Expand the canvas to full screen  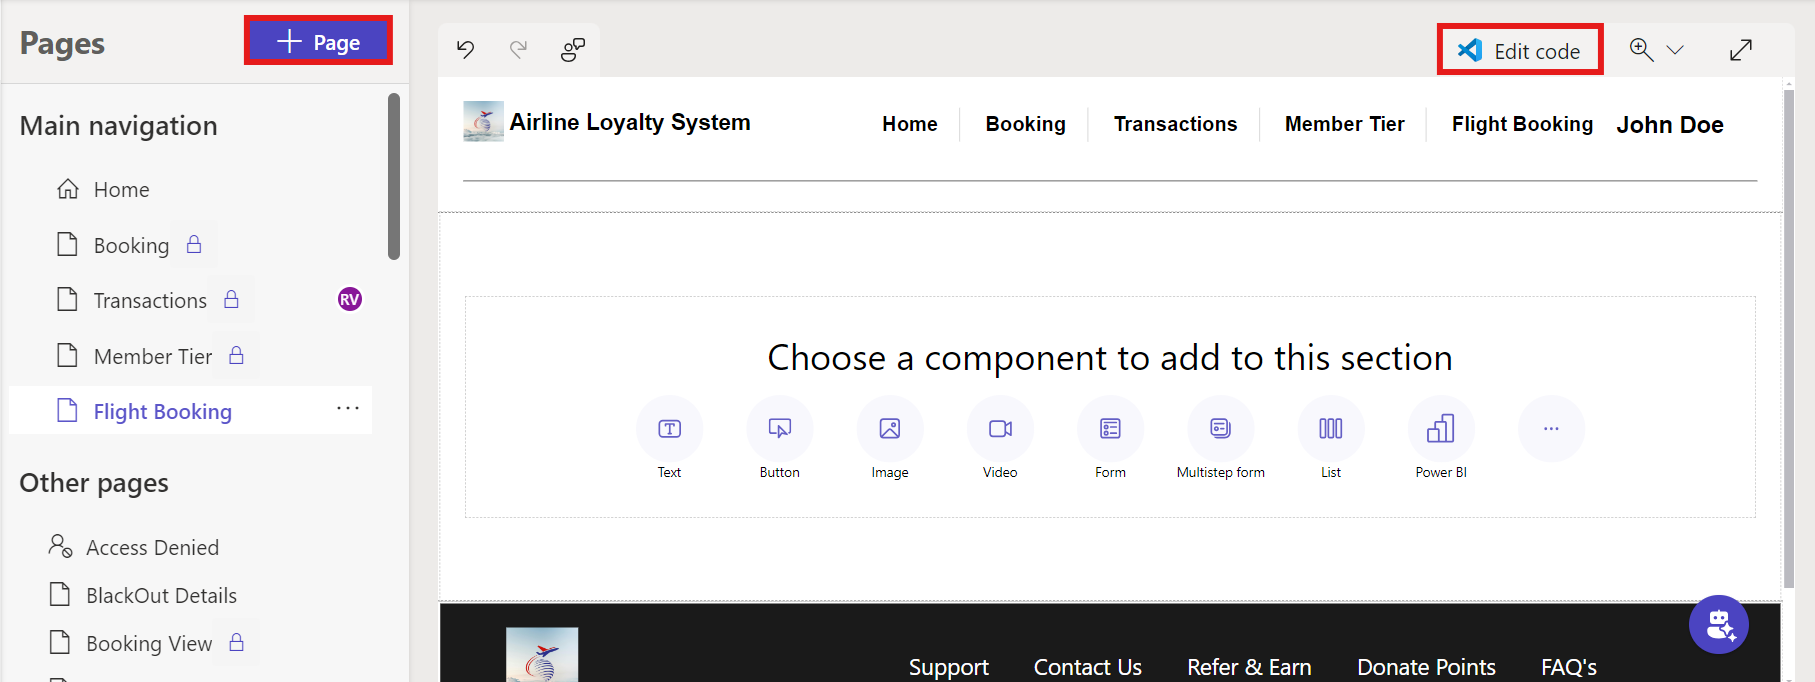point(1740,49)
